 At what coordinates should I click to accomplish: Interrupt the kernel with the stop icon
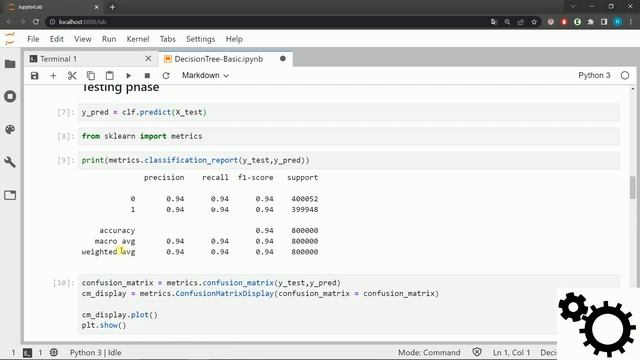[x=147, y=76]
